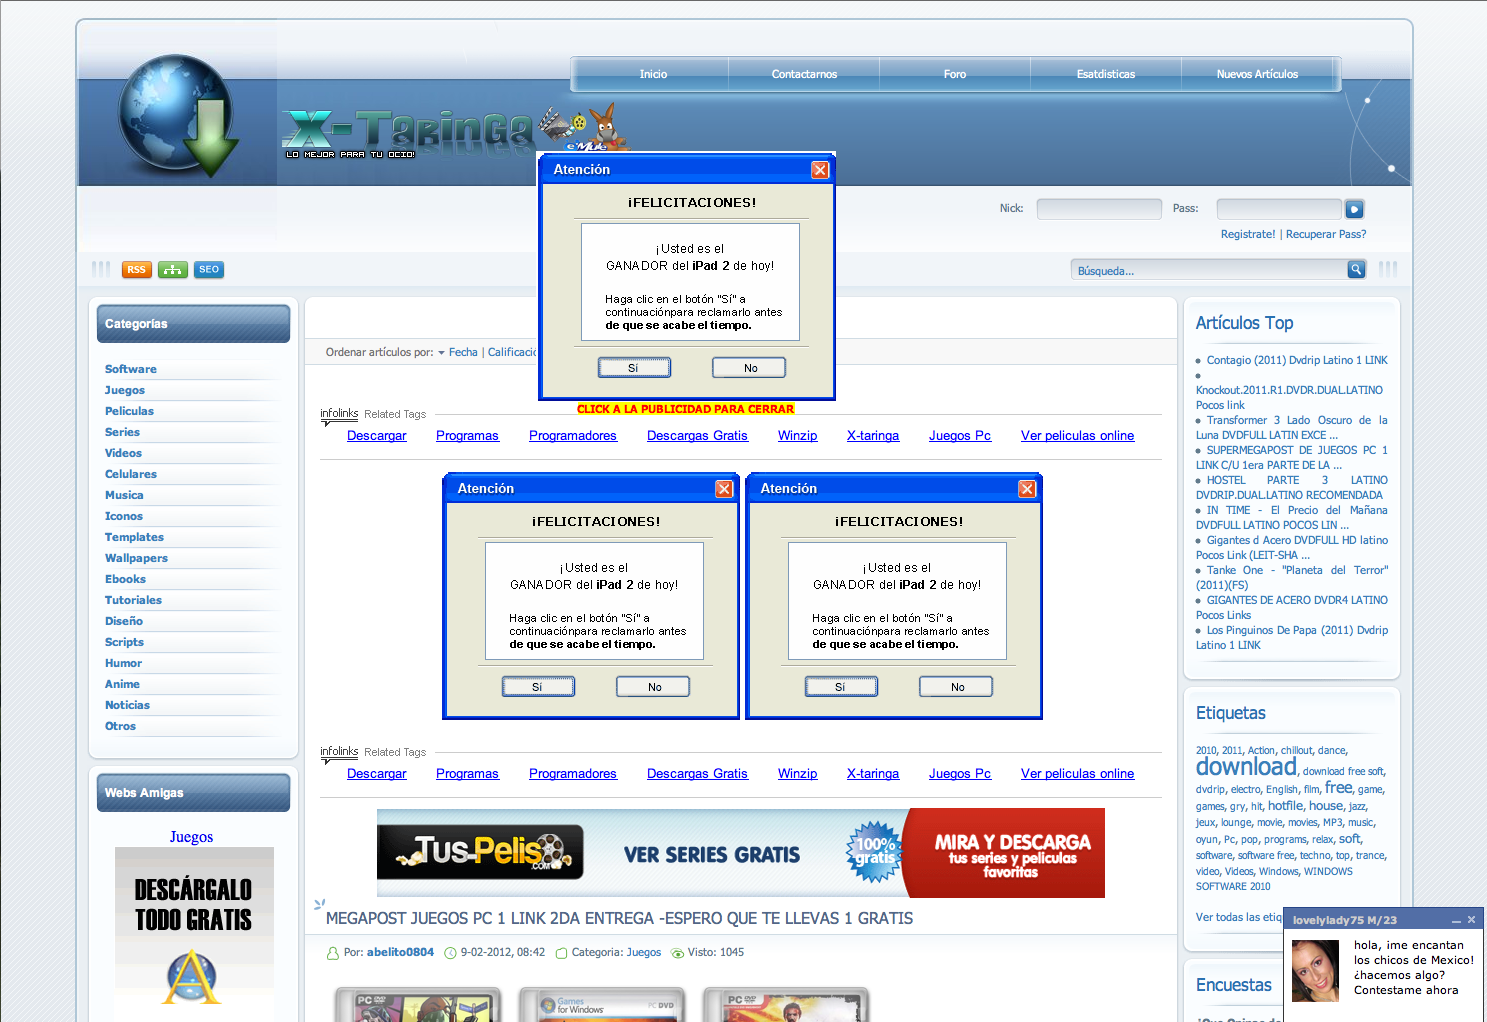Screen dimensions: 1487x1022
Task: Close the top Atención popup with X
Action: click(x=820, y=170)
